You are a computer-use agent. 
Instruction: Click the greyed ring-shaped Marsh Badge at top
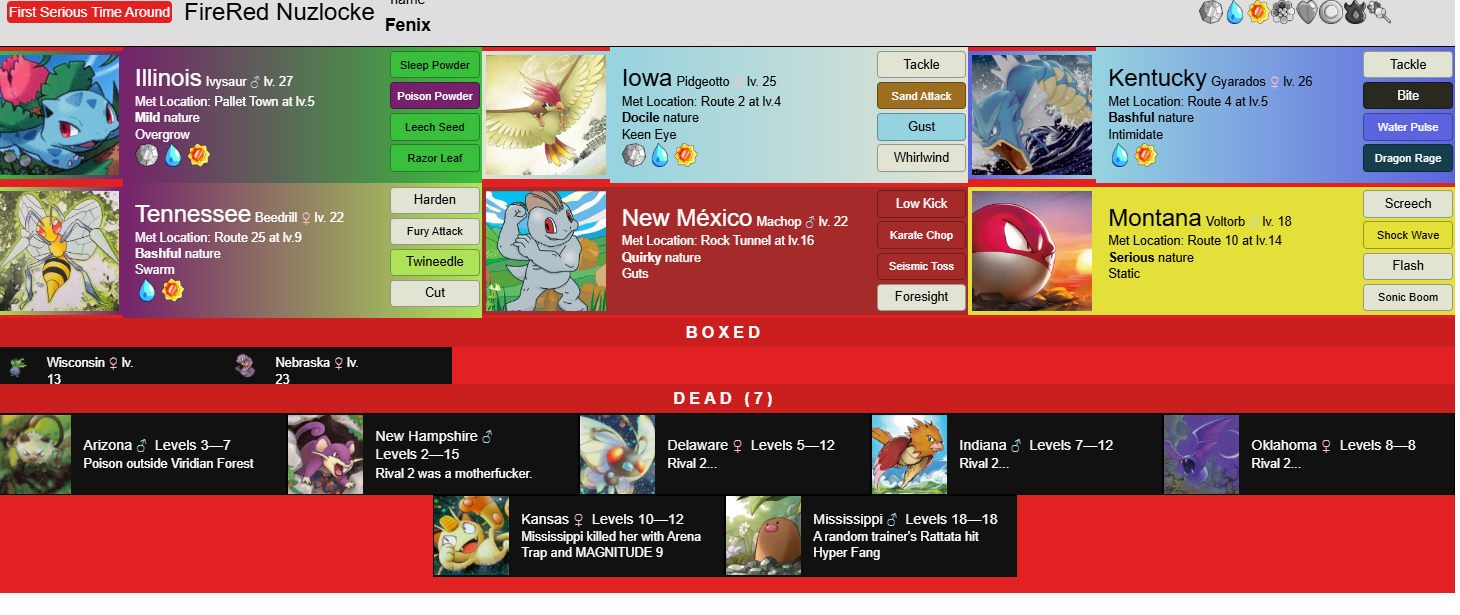[x=1331, y=12]
